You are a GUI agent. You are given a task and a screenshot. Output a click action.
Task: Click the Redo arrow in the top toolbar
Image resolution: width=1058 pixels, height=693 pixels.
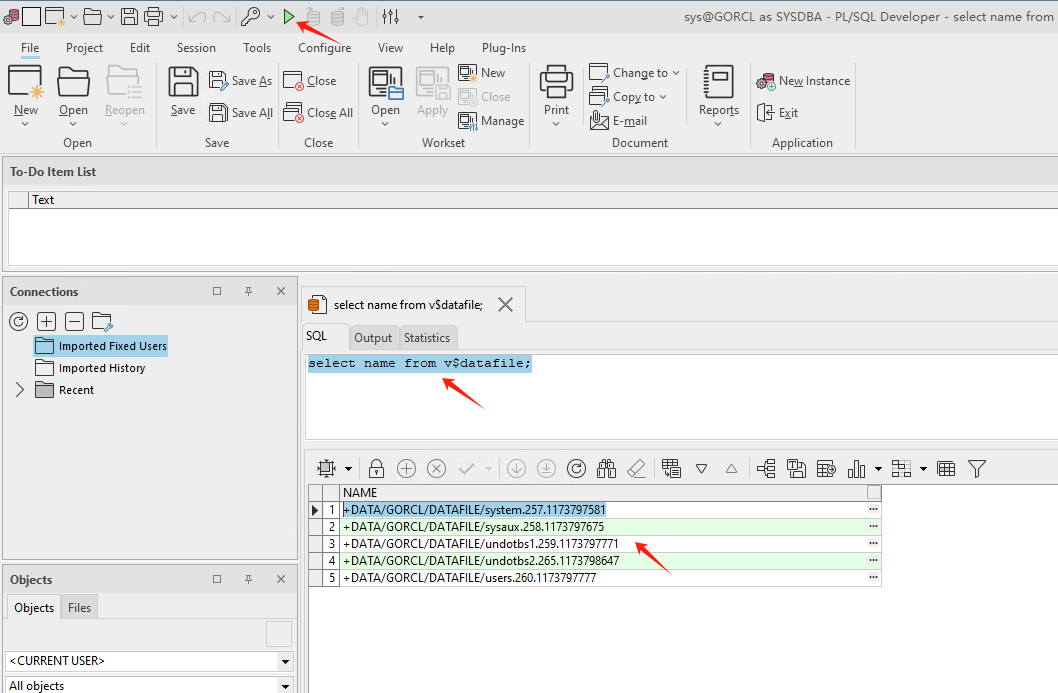click(x=221, y=17)
